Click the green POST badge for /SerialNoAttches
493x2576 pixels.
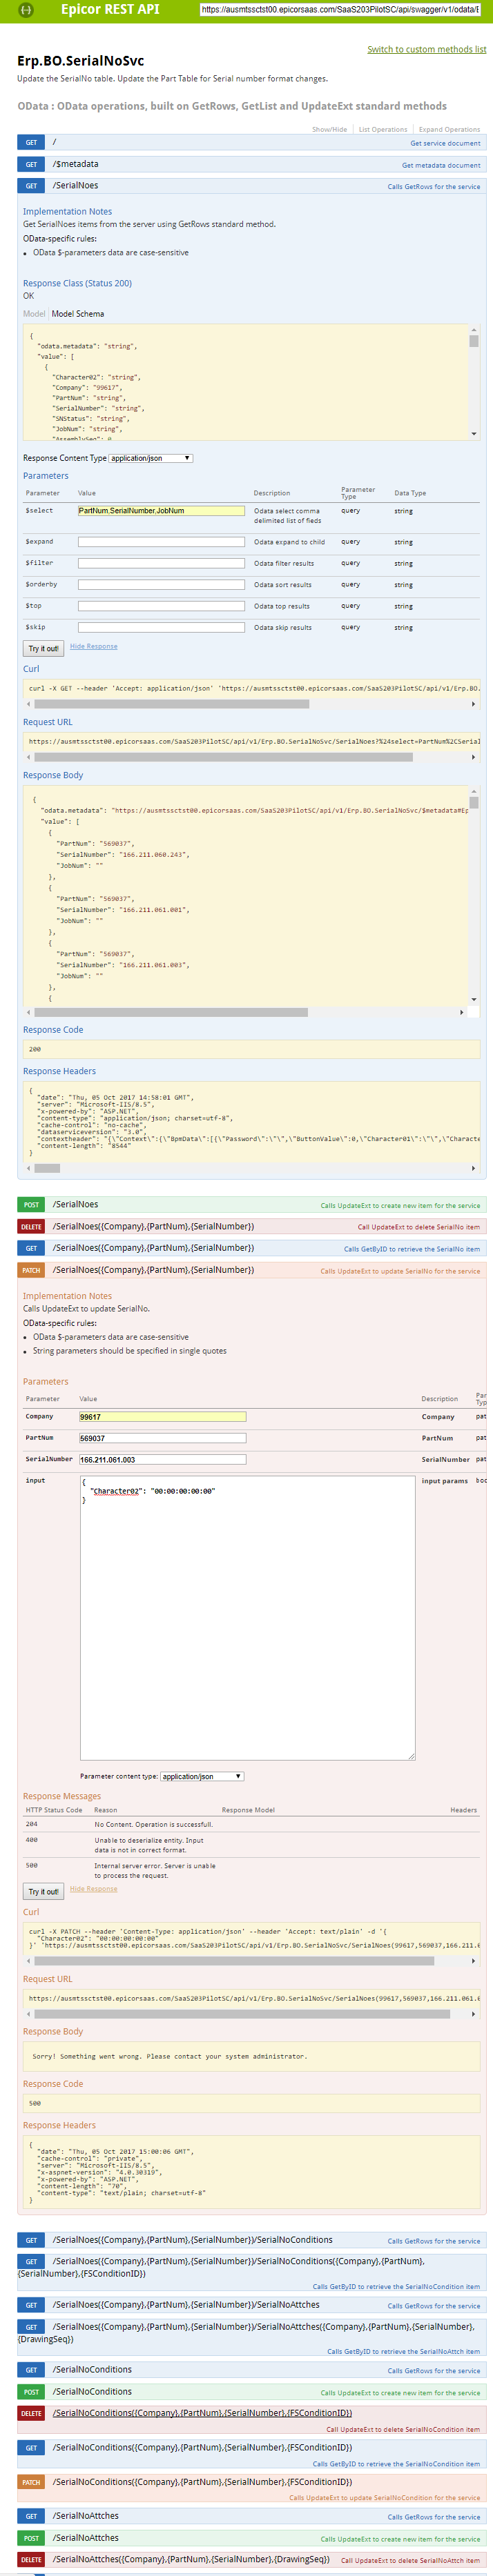click(x=31, y=2538)
